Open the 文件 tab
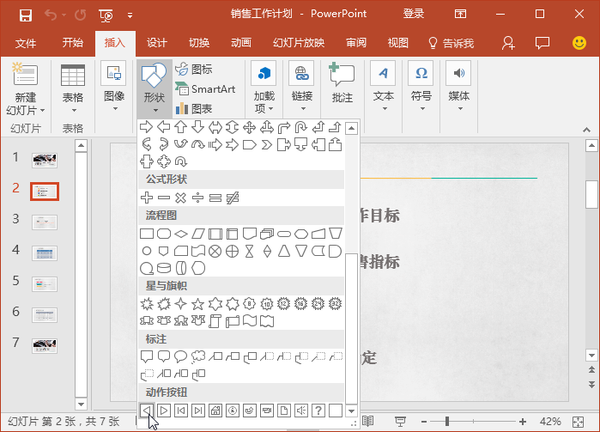600x432 pixels. [x=26, y=43]
